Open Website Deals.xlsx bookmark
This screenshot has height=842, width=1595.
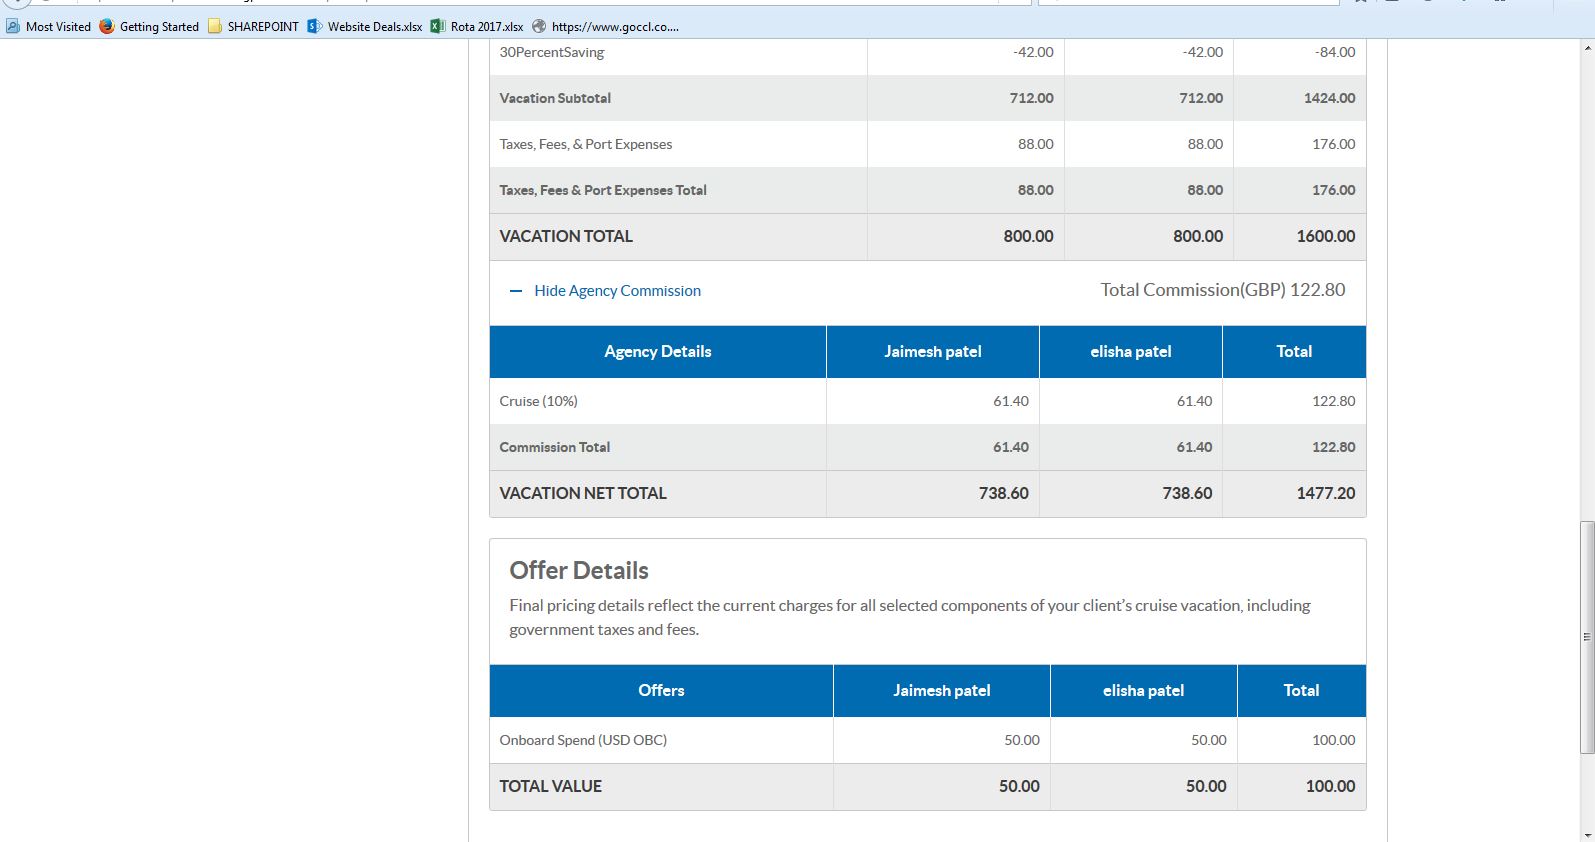tap(375, 27)
